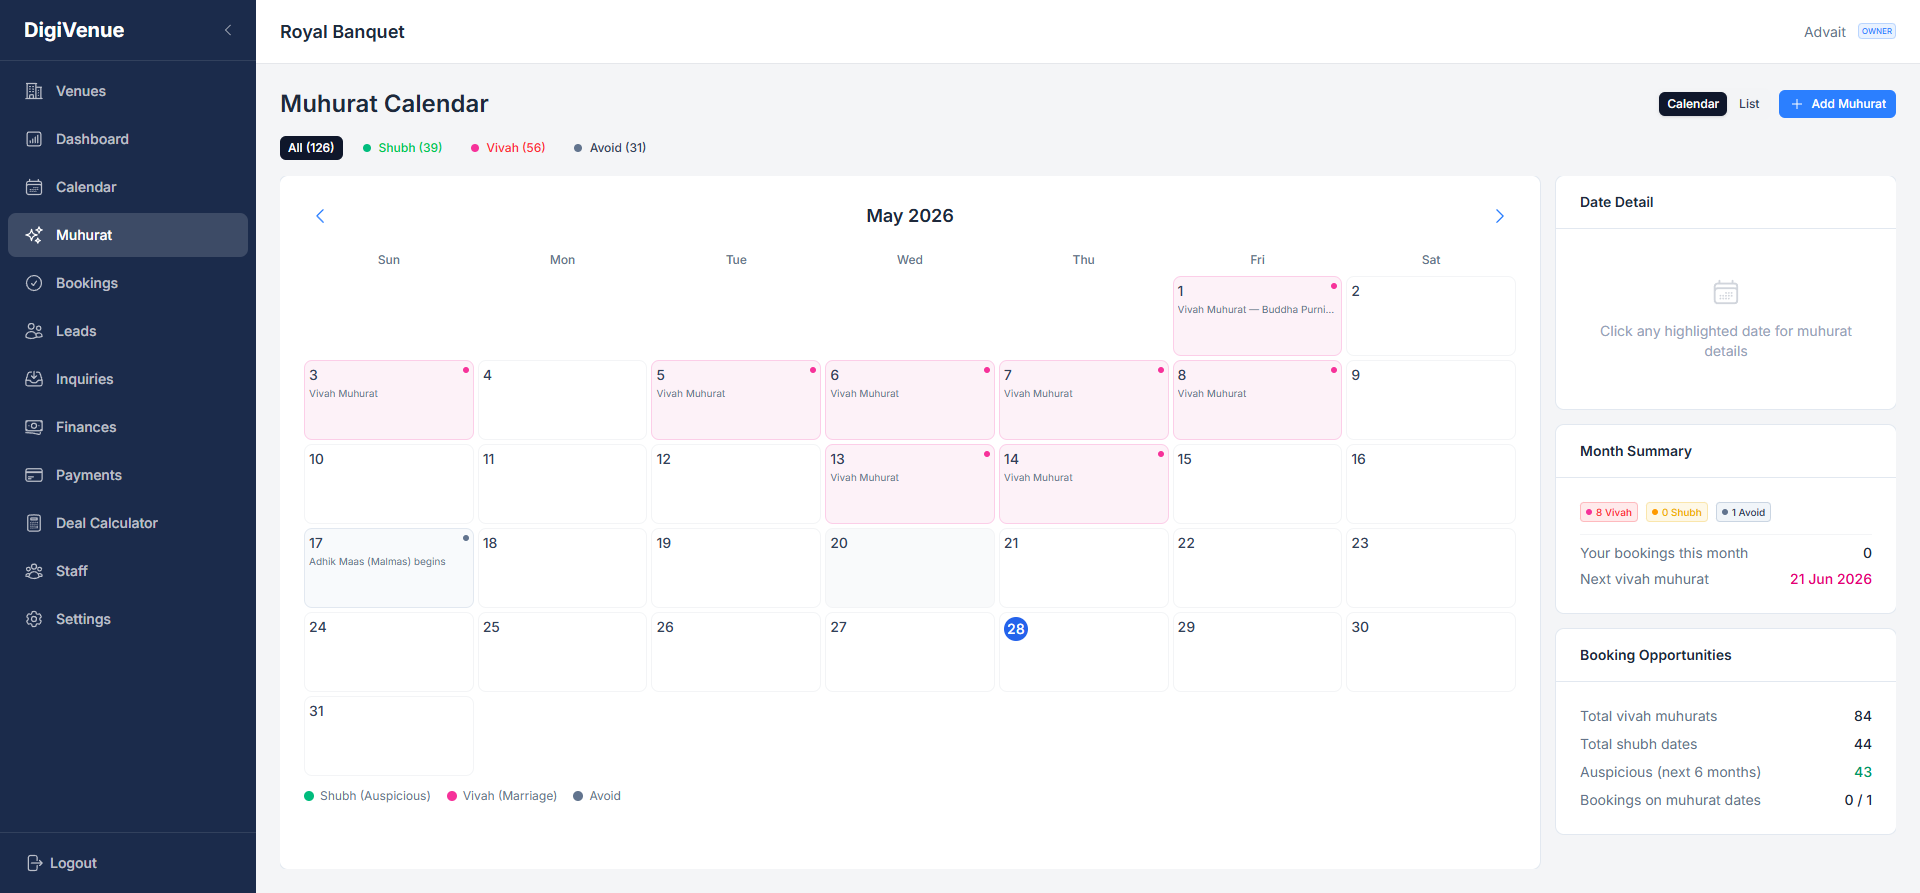Click the green Shubh (Auspicious) legend dot
This screenshot has width=1920, height=893.
point(309,796)
